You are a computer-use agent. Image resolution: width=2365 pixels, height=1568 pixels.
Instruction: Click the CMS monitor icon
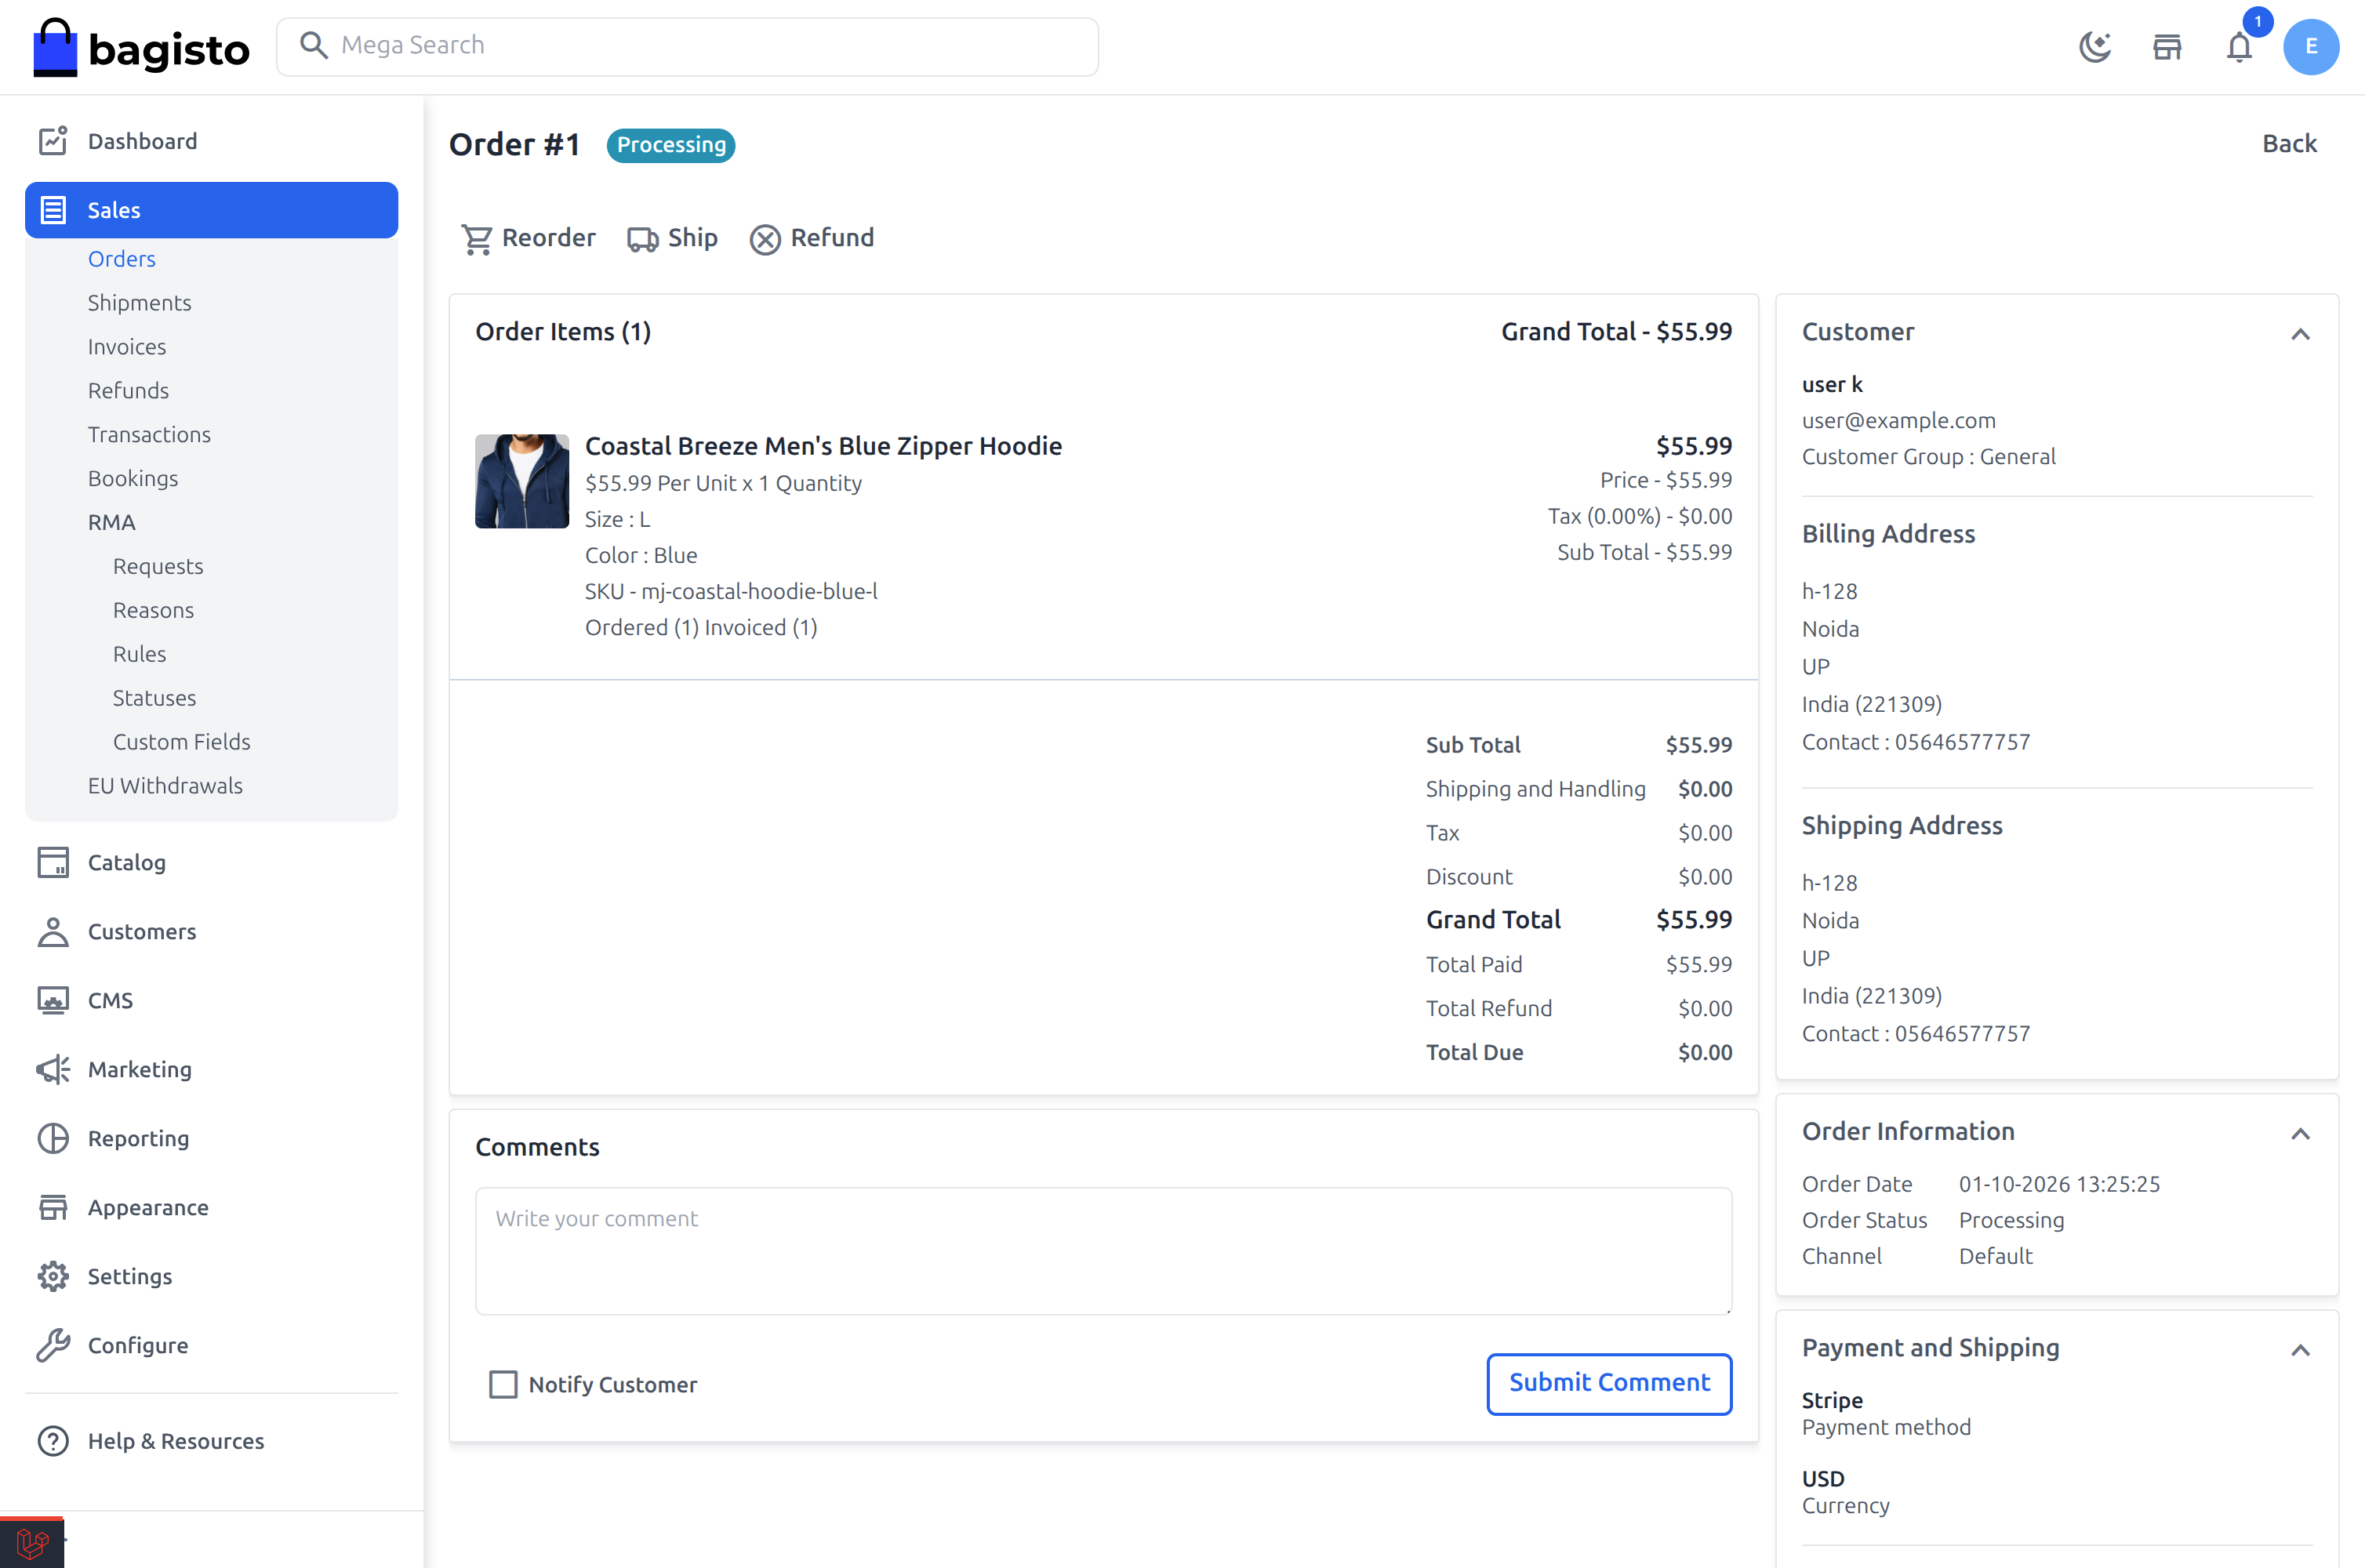pos(53,1000)
